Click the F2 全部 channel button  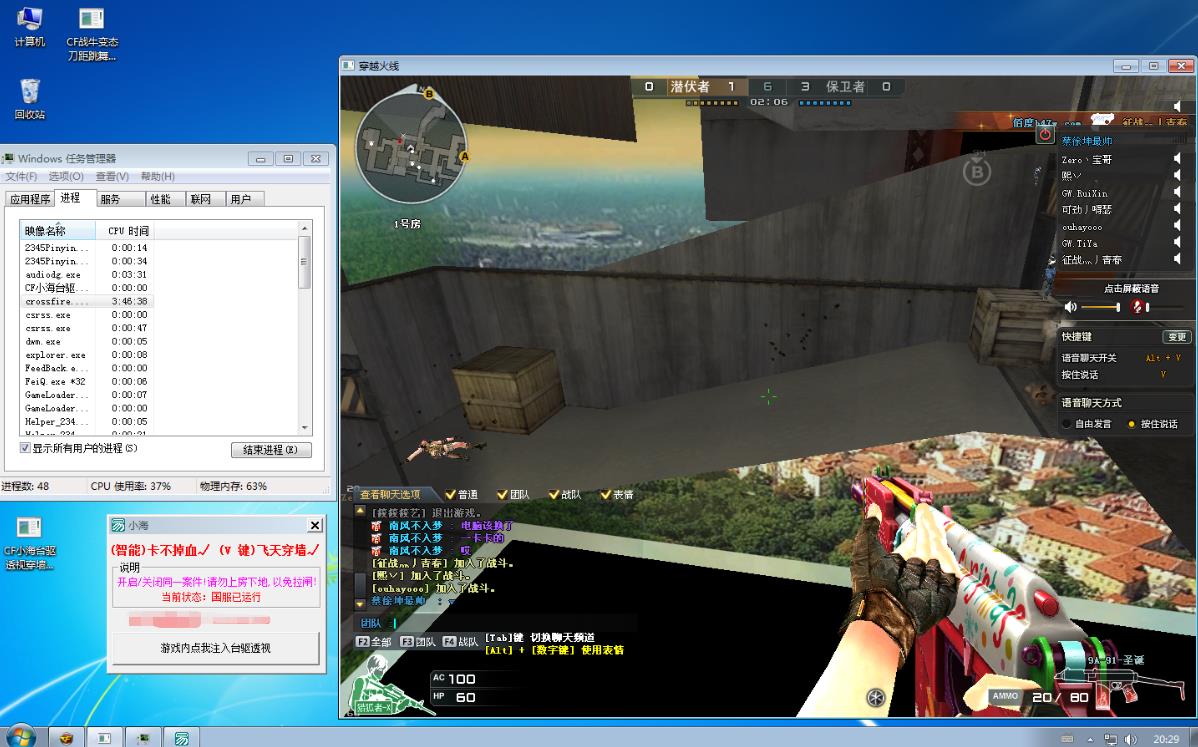[x=374, y=642]
